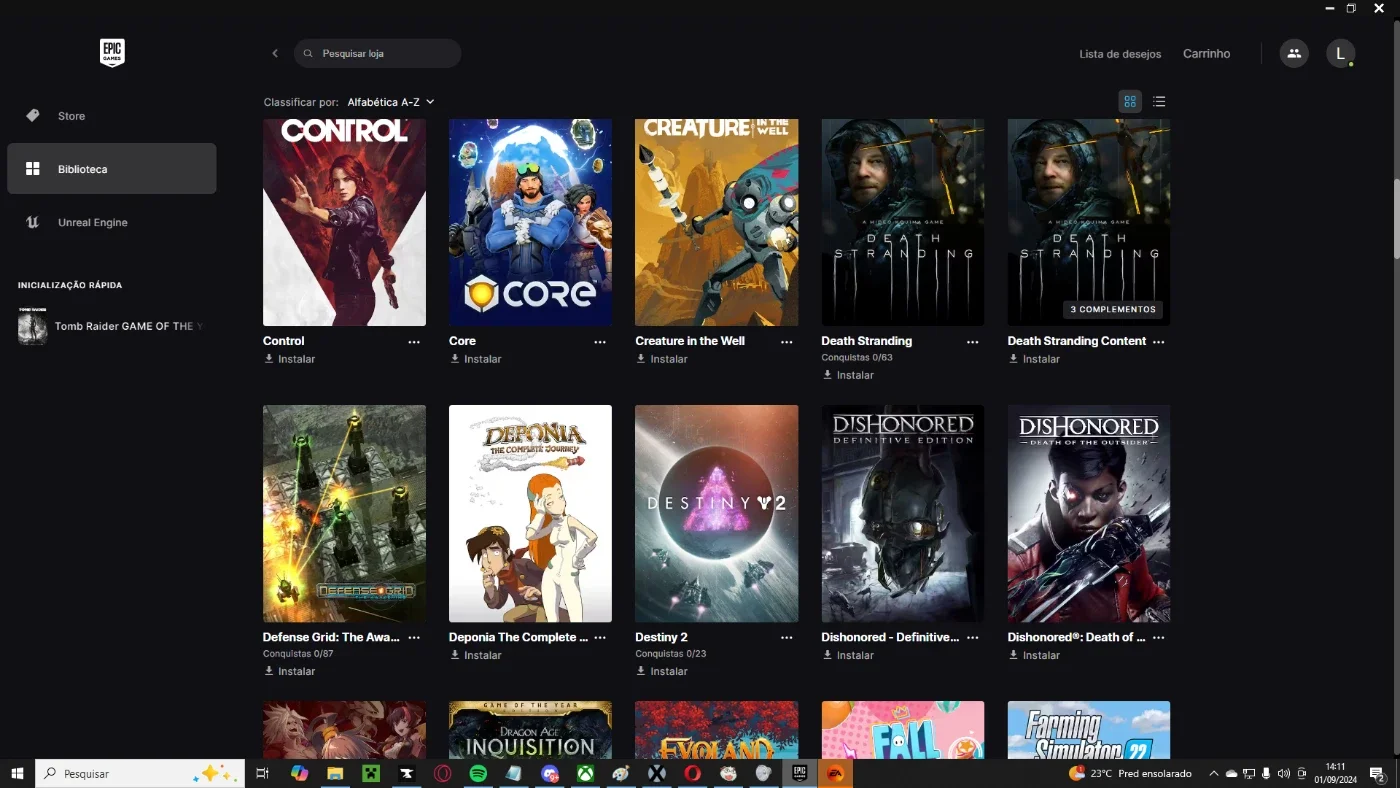
Task: Install Control
Action: pyautogui.click(x=290, y=359)
